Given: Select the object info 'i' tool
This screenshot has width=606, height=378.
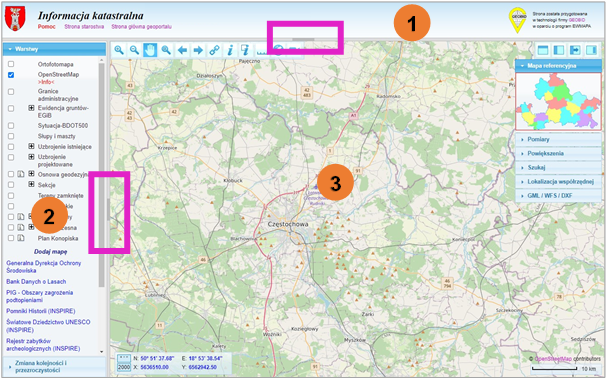Looking at the screenshot, I should pos(230,50).
